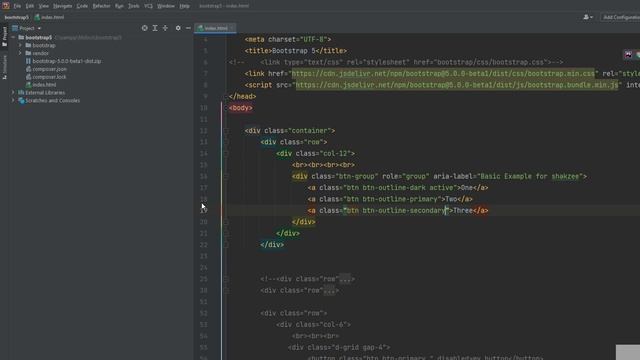Click Add Configuration button
Image resolution: width=640 pixels, height=360 pixels.
(x=621, y=17)
